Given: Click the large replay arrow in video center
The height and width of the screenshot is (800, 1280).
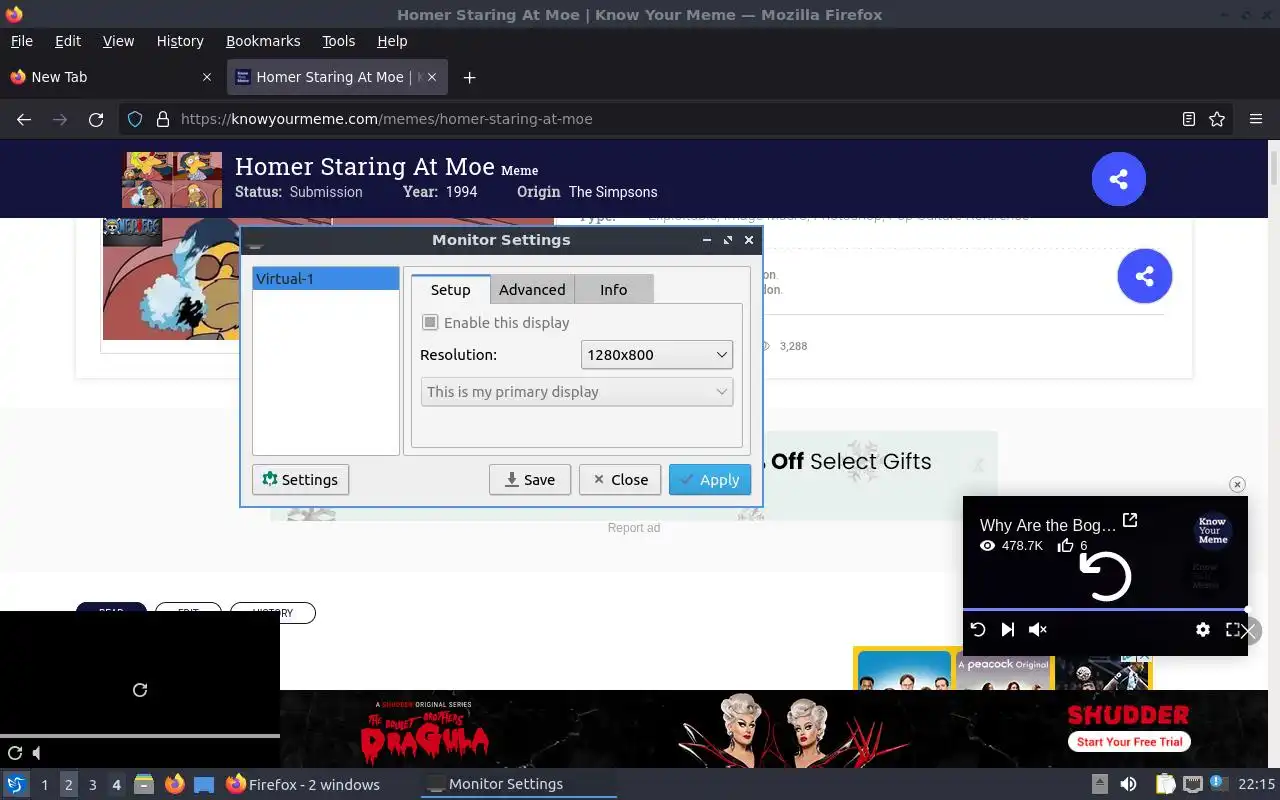Looking at the screenshot, I should pos(1105,576).
